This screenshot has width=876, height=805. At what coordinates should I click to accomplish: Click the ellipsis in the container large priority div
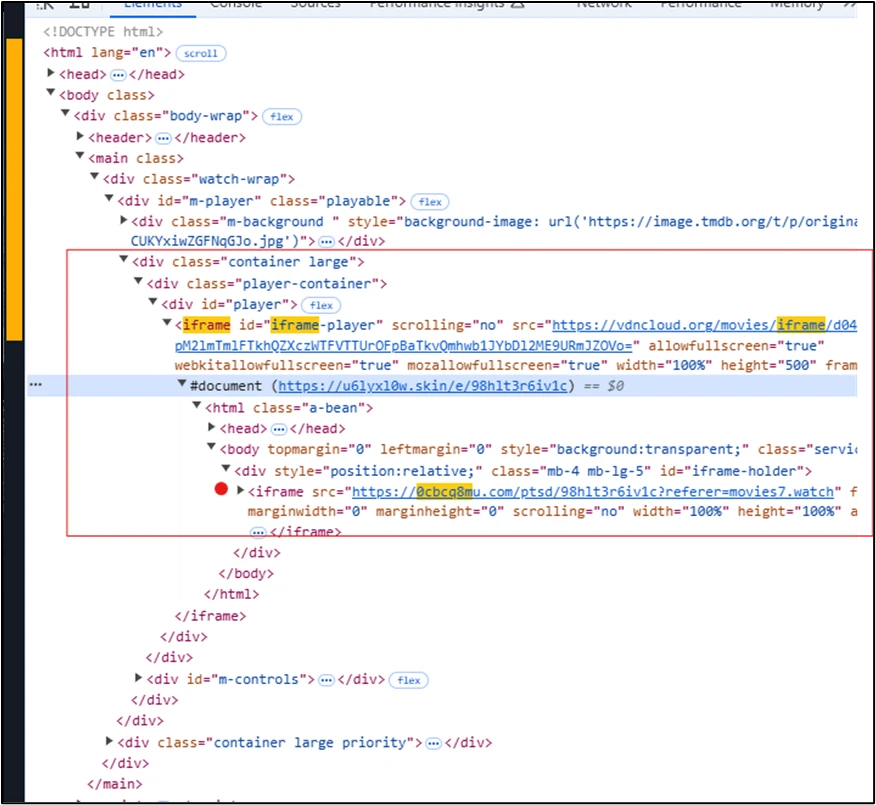(x=433, y=742)
